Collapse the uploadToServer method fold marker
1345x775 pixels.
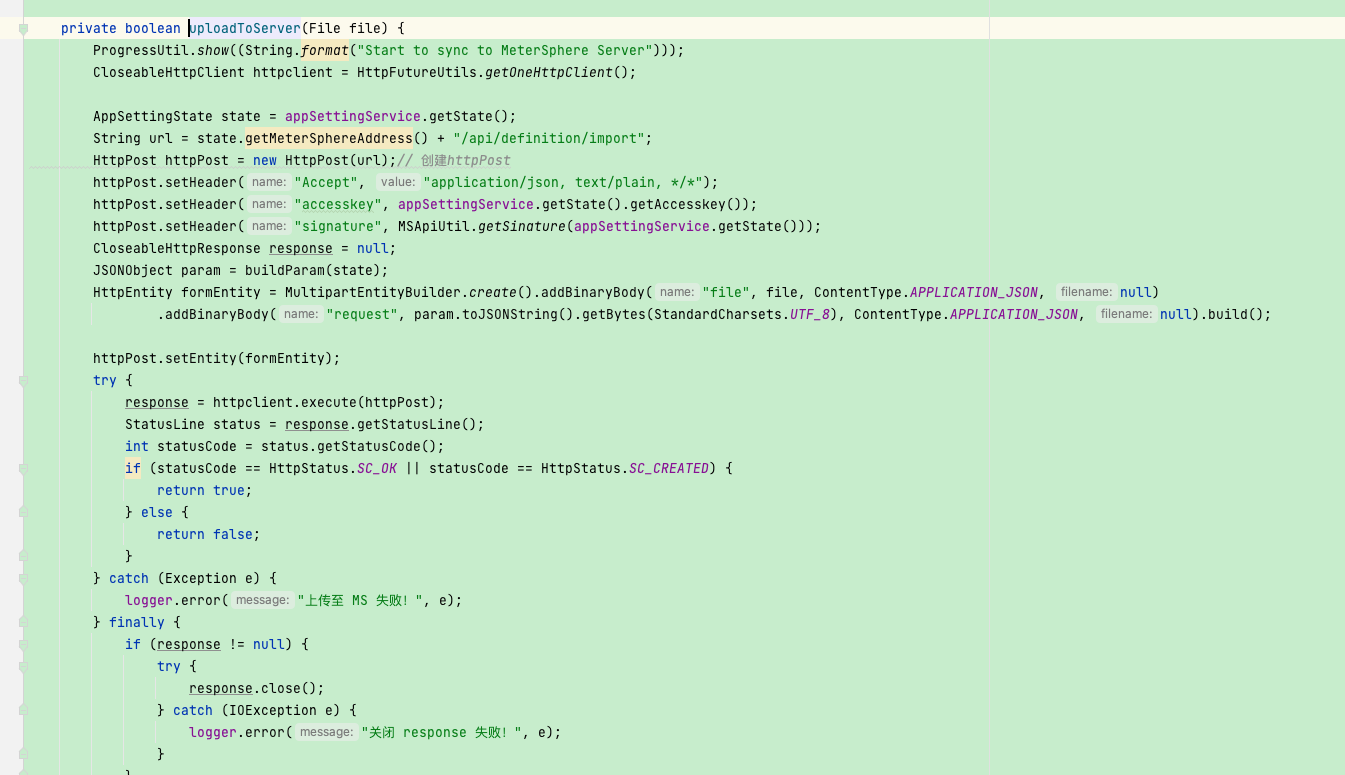click(x=23, y=29)
